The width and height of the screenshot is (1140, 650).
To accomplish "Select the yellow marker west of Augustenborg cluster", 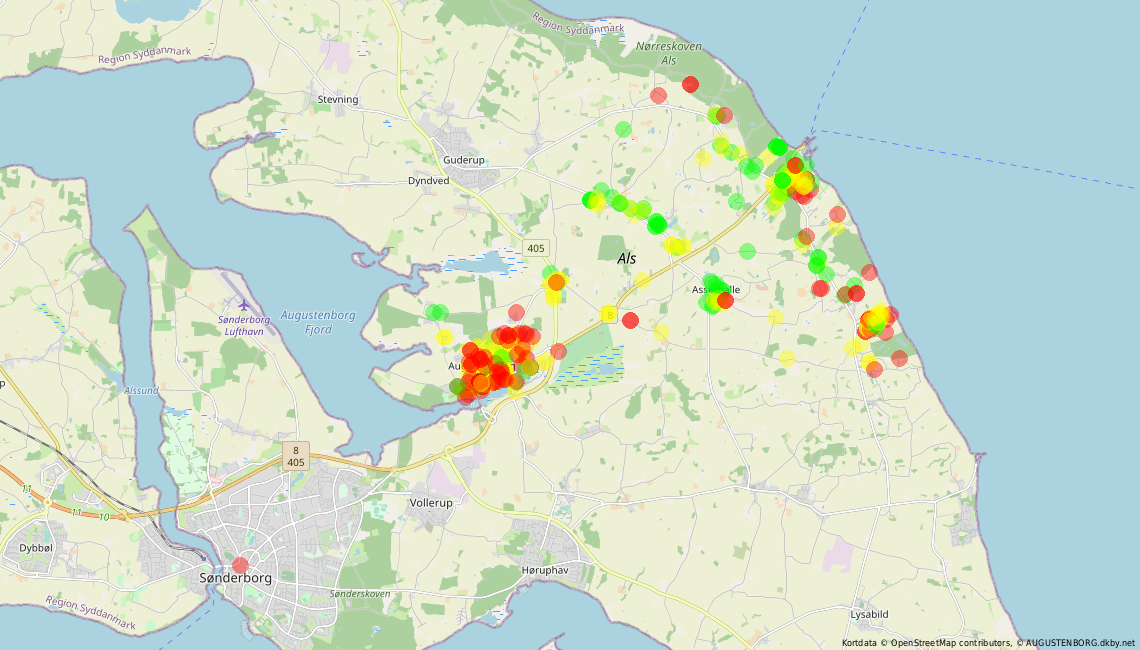I will (x=444, y=337).
